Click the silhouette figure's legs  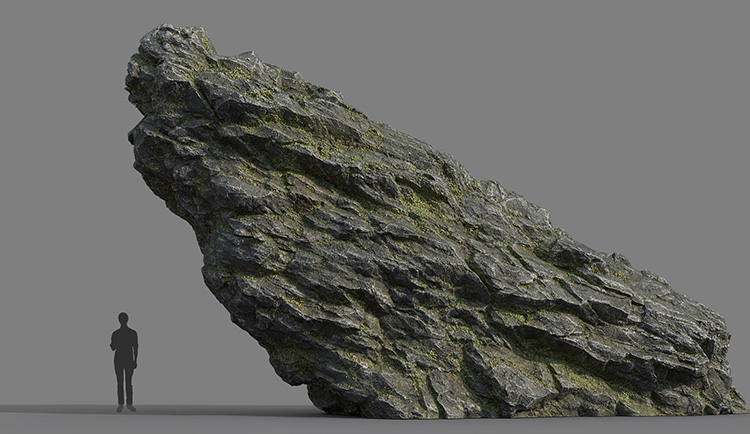coord(124,382)
